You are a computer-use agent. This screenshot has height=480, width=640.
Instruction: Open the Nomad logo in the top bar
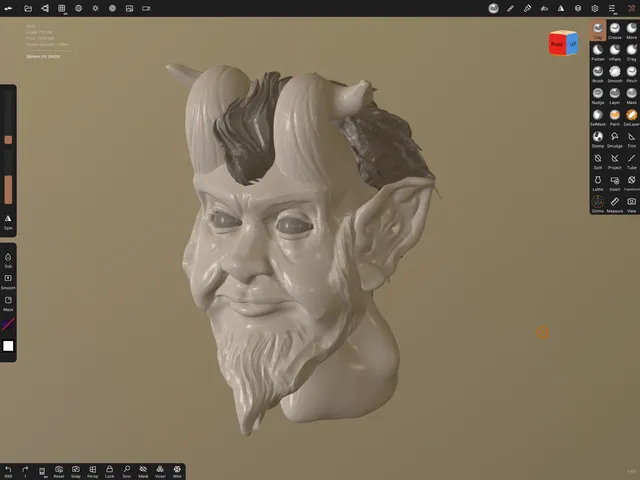(x=8, y=8)
